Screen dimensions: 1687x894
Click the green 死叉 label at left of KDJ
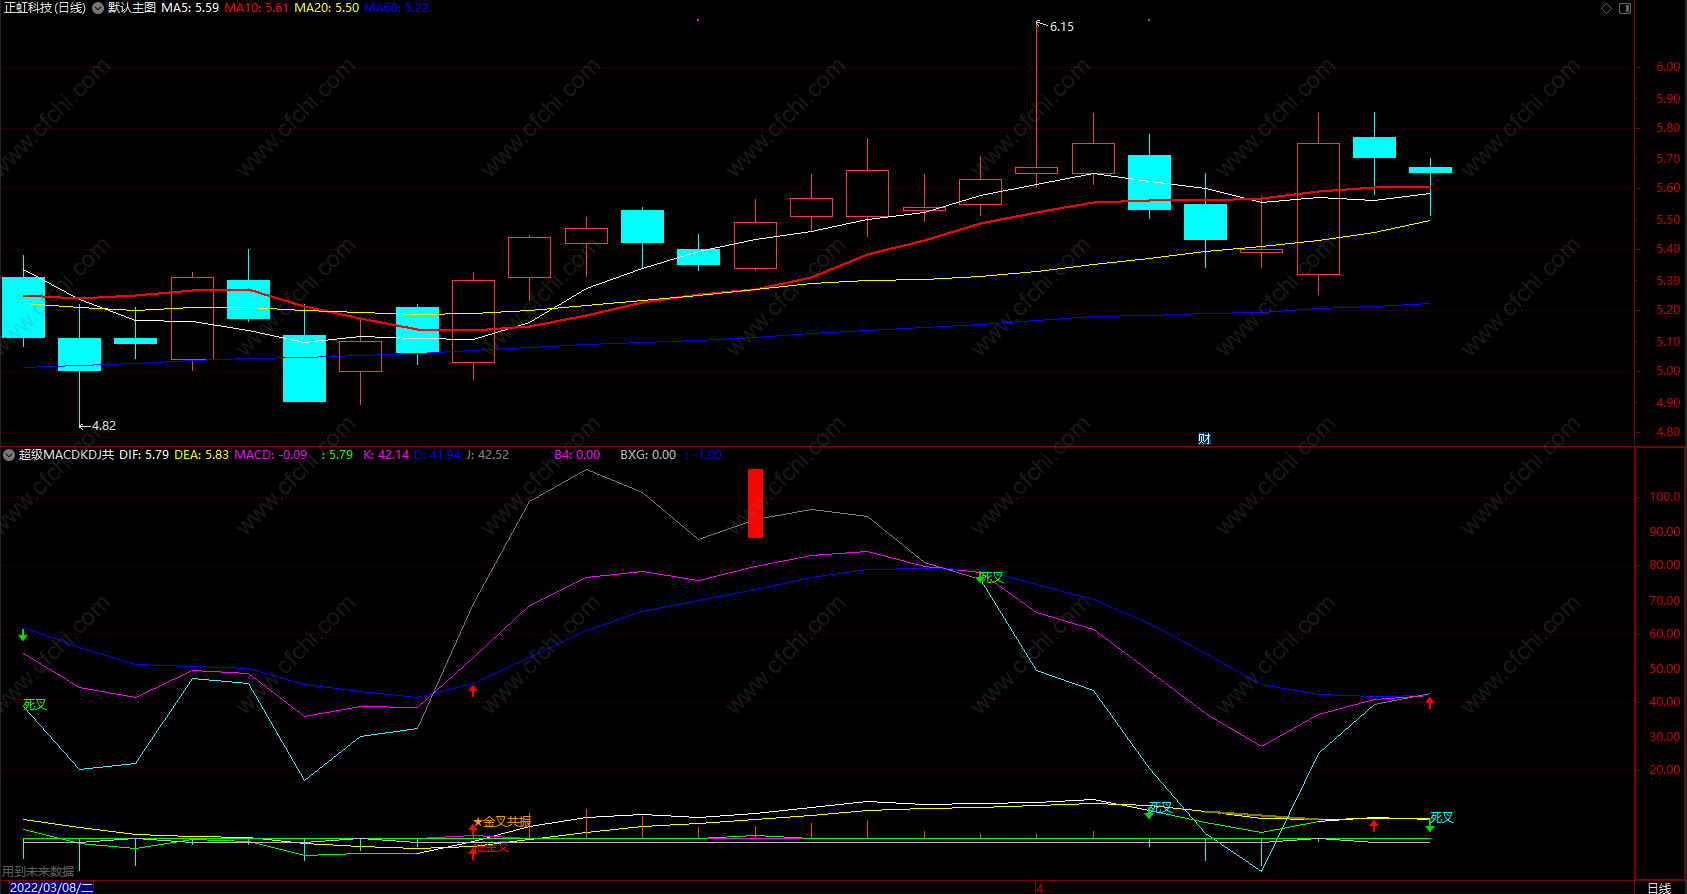35,705
